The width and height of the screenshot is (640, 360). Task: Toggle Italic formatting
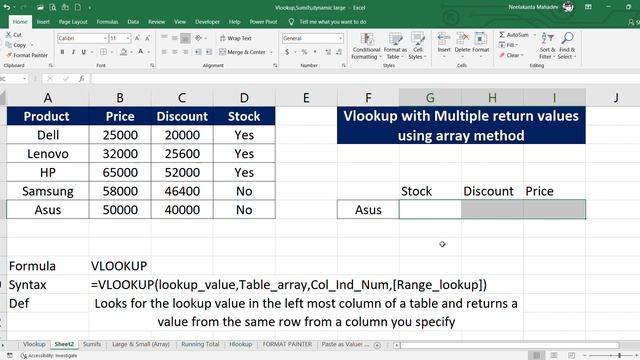(73, 52)
